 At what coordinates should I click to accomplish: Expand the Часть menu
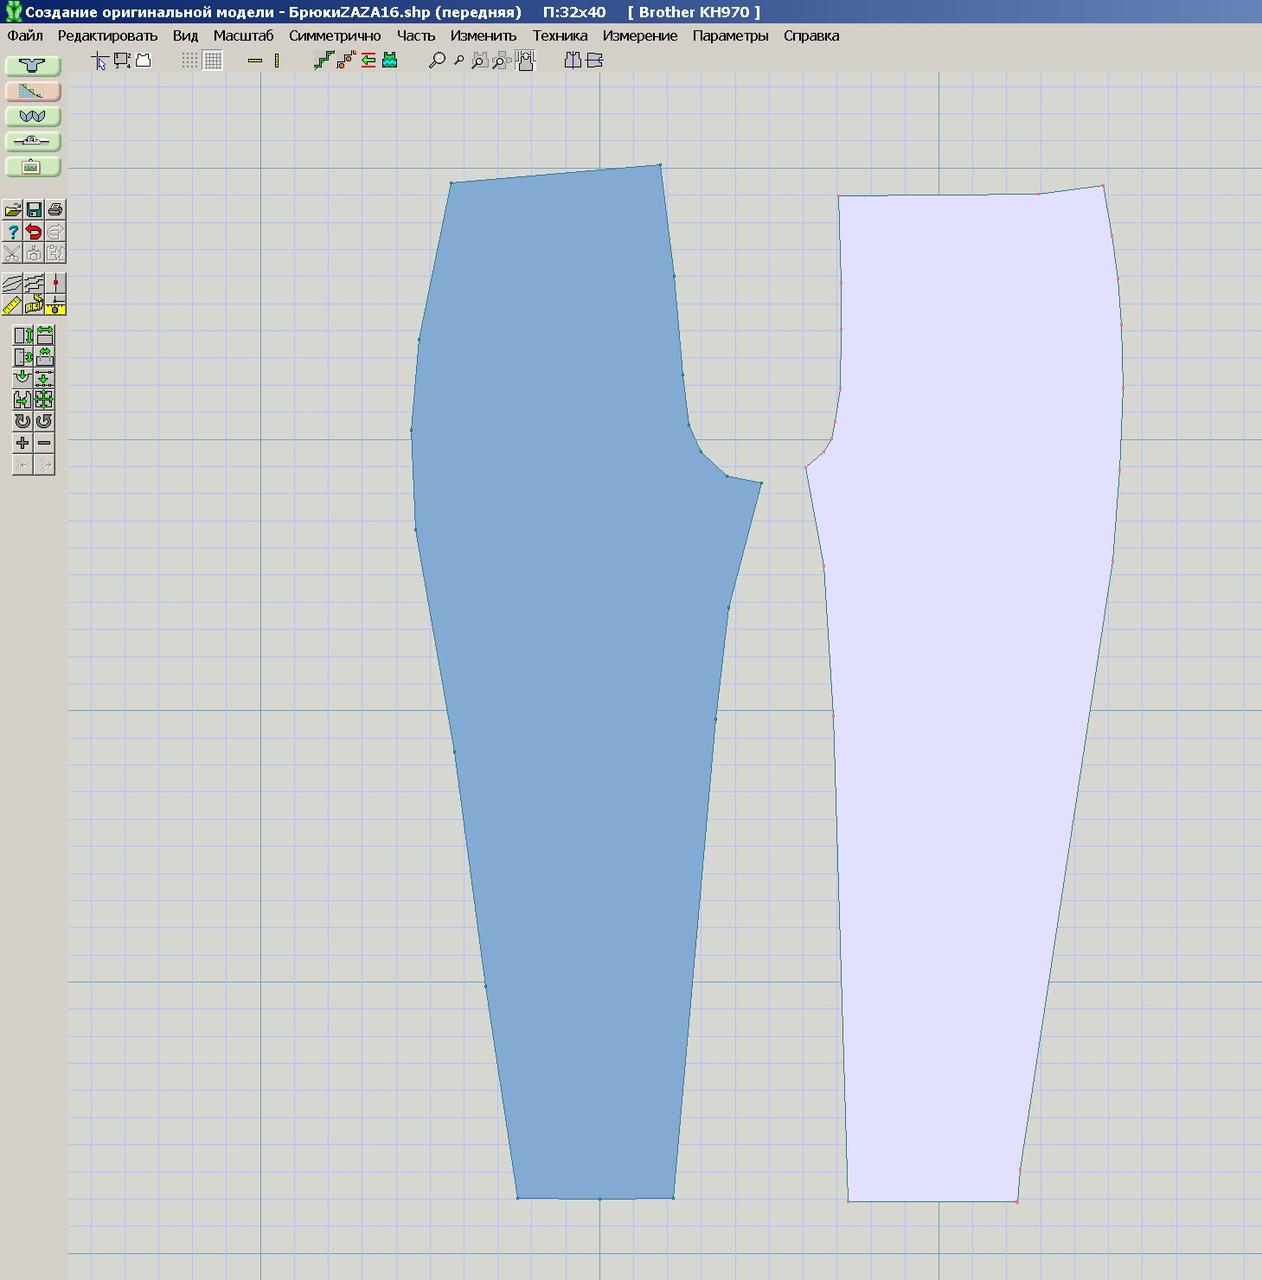(415, 36)
